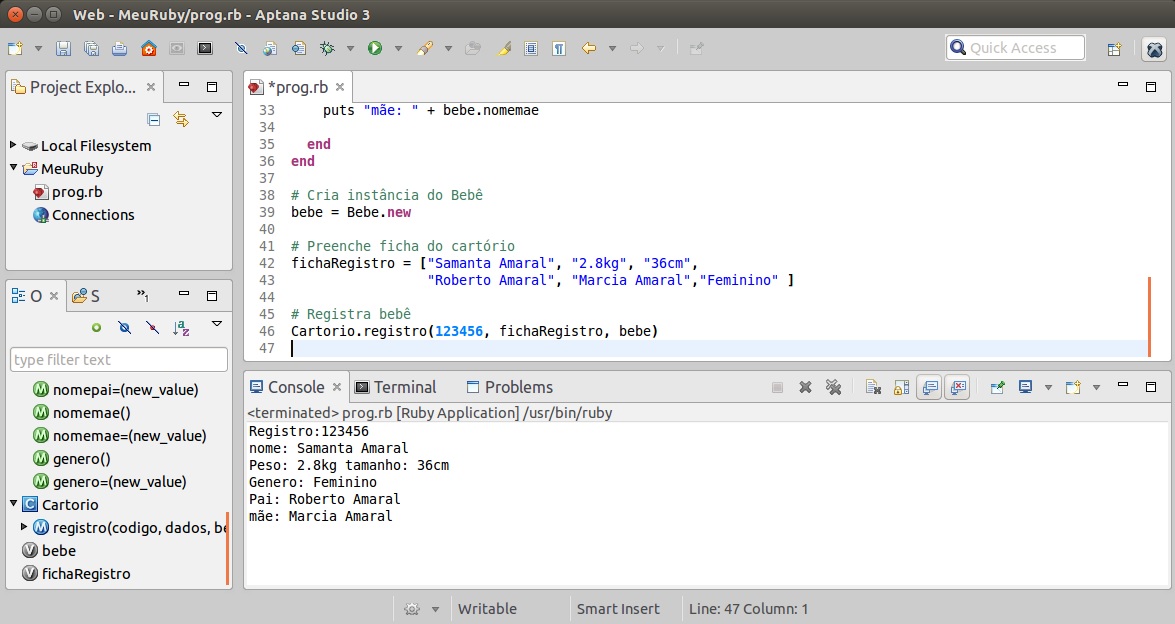Viewport: 1175px width, 624px height.
Task: Click the green Run button
Action: click(375, 48)
